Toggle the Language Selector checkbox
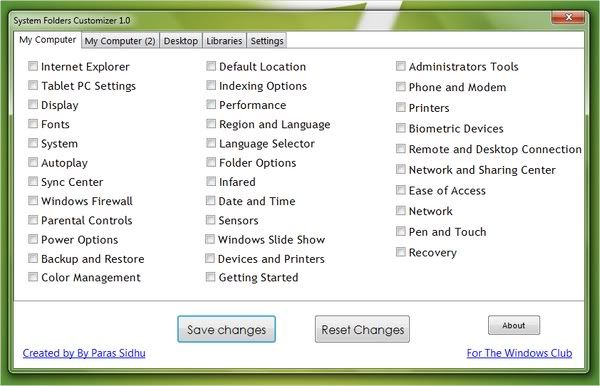The height and width of the screenshot is (386, 600). pyautogui.click(x=211, y=143)
